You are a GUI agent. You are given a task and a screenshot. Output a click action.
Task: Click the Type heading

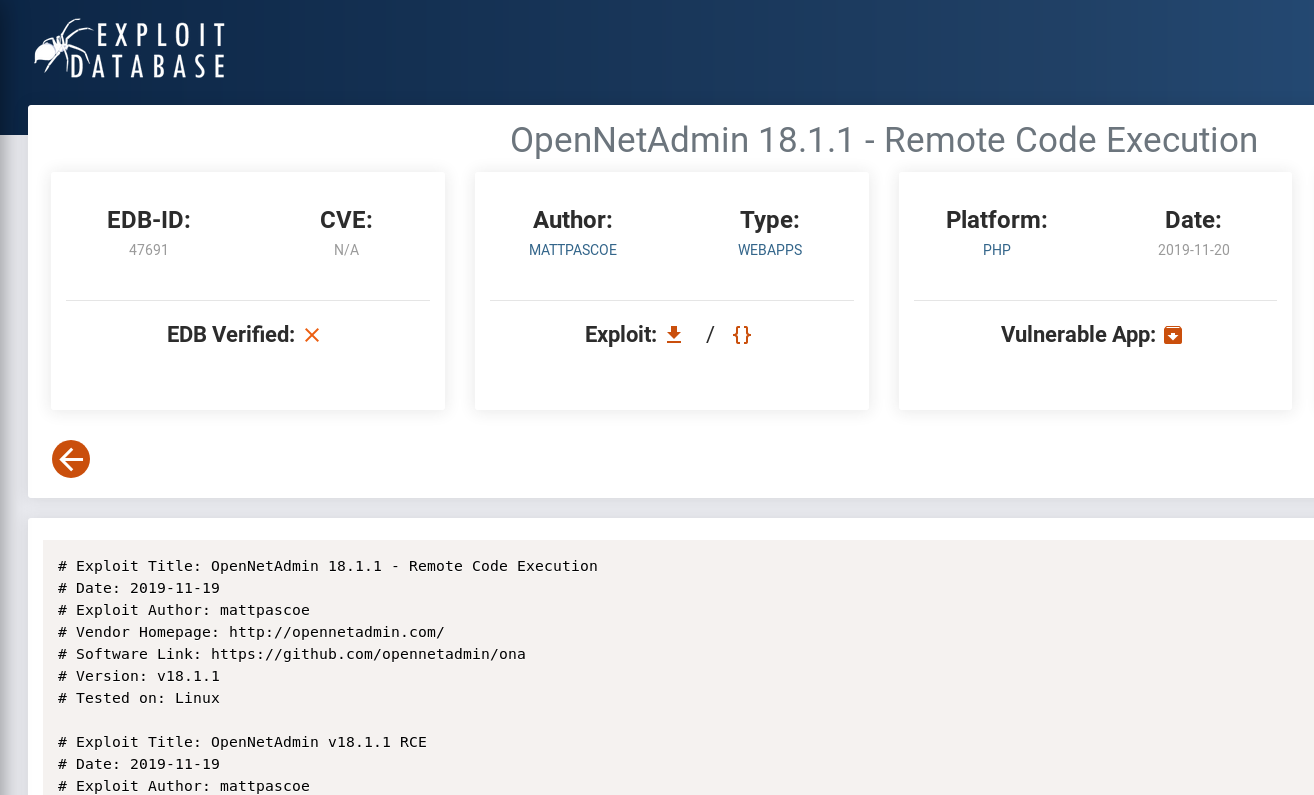770,220
